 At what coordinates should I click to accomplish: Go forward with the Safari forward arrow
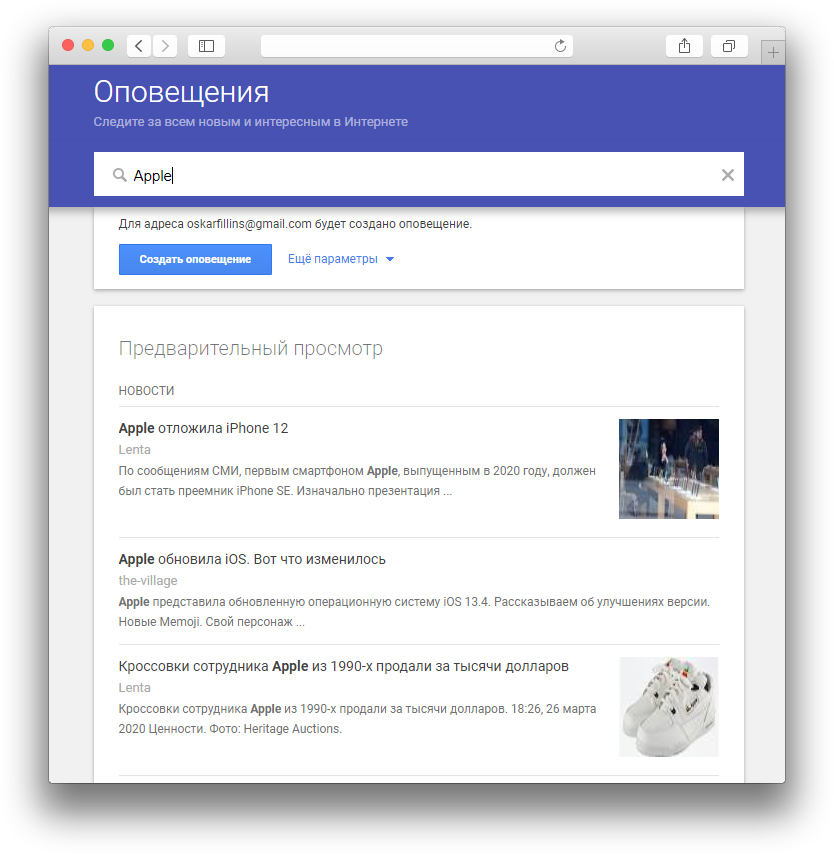coord(165,46)
